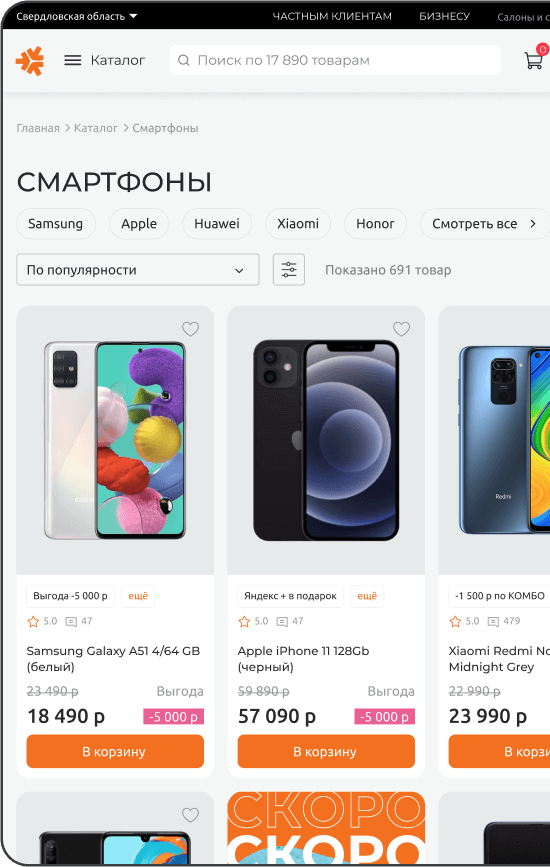The width and height of the screenshot is (550, 867).
Task: Expand brands with Смотреть все chevron
Action: pyautogui.click(x=533, y=223)
